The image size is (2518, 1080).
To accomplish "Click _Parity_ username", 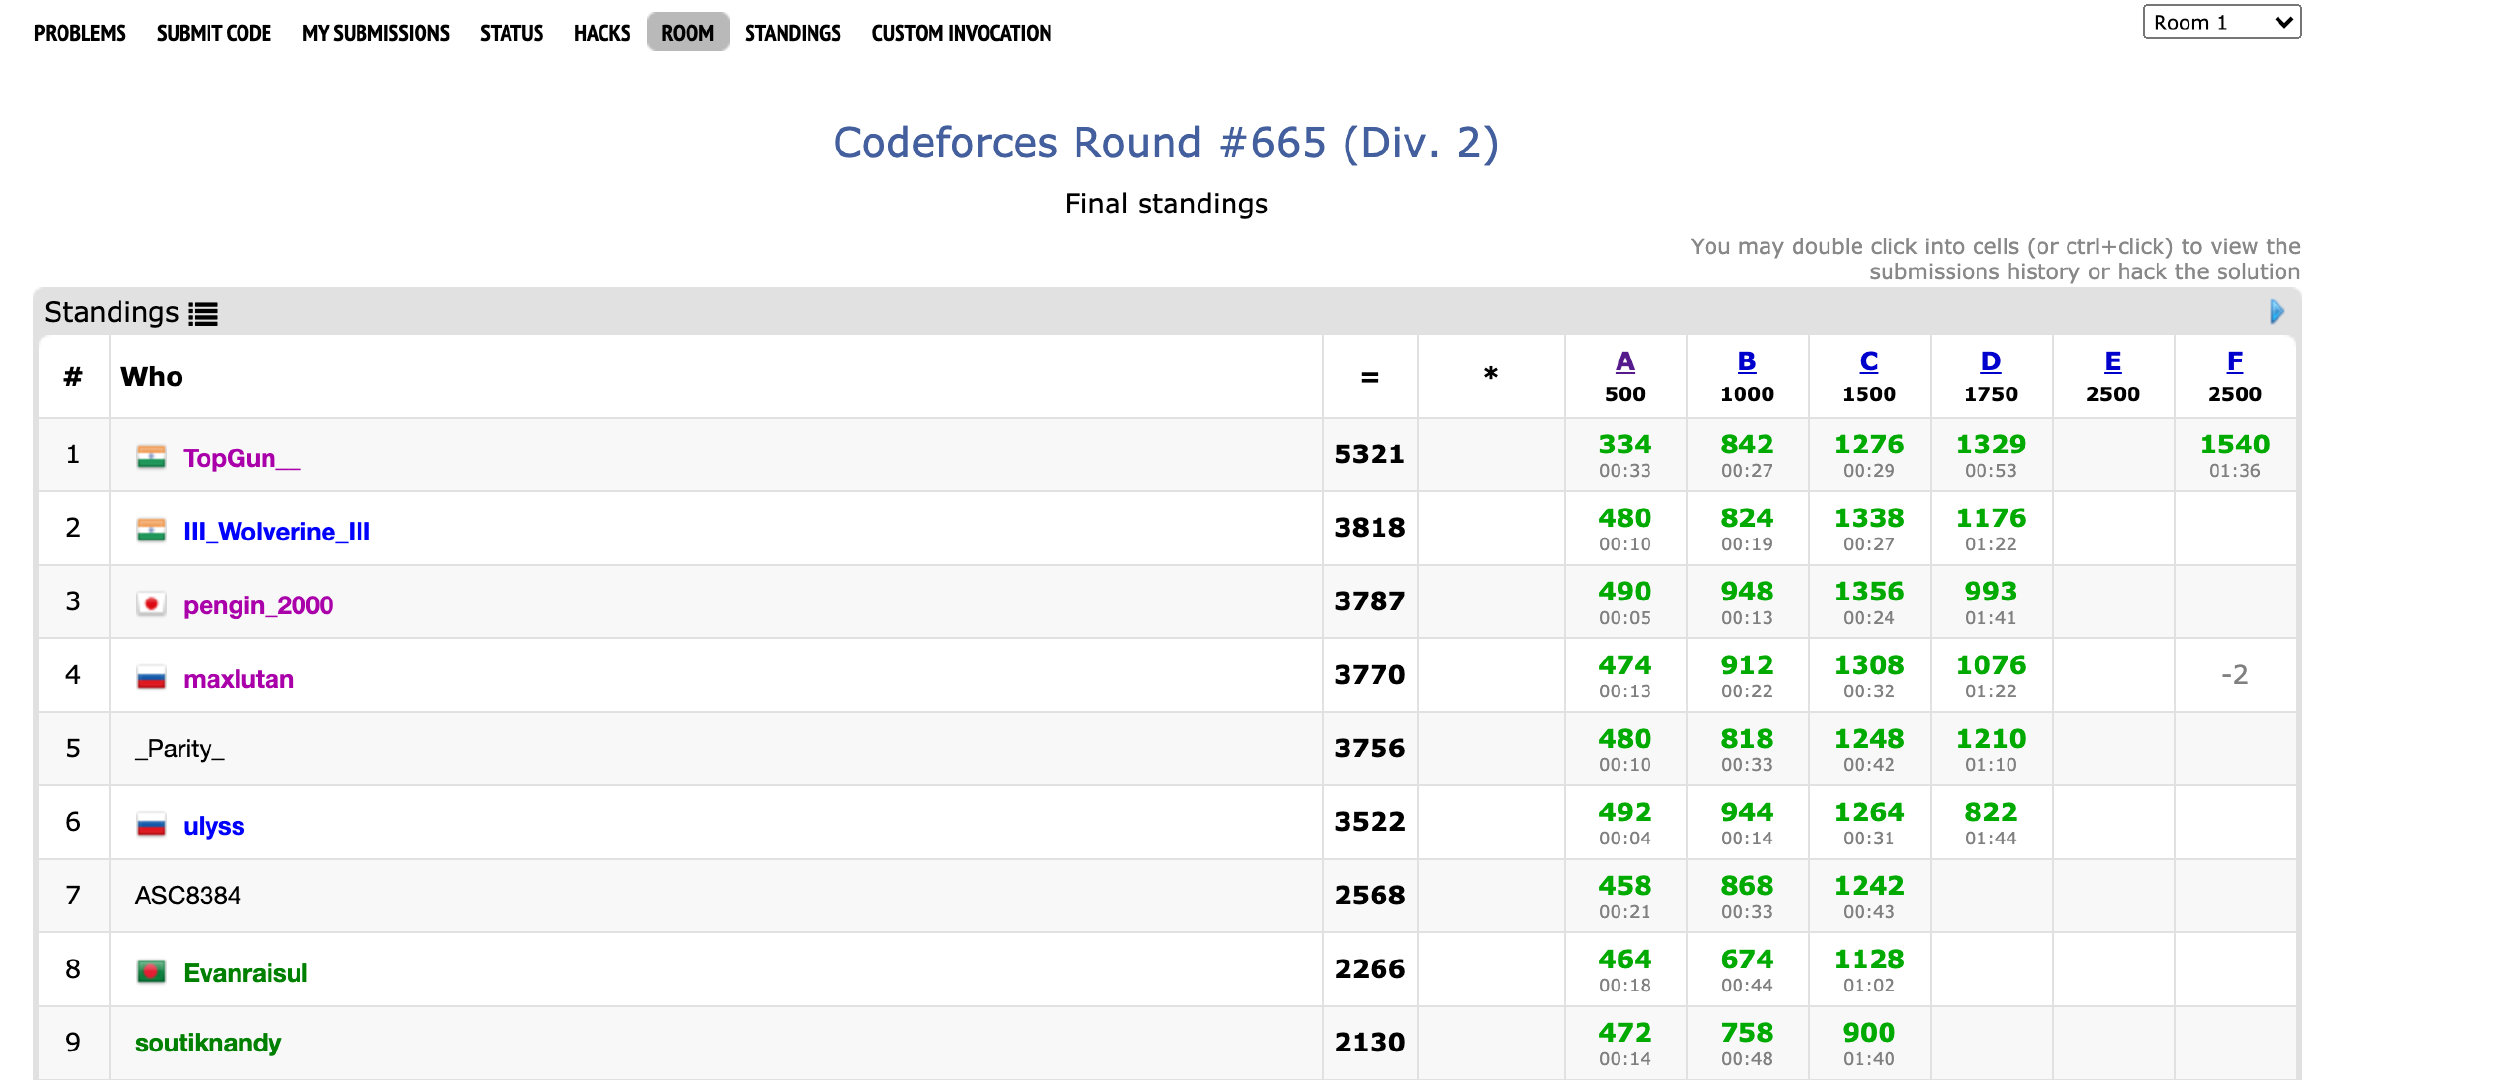I will 180,749.
